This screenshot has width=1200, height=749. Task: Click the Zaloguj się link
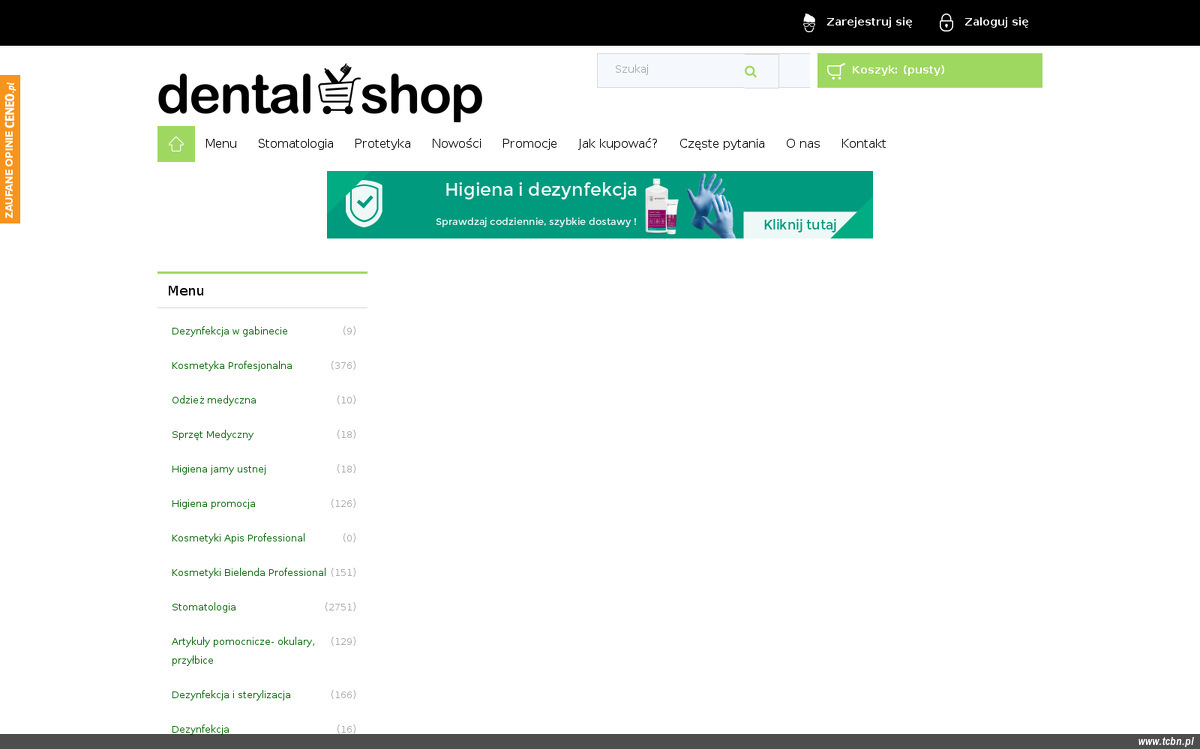coord(996,22)
